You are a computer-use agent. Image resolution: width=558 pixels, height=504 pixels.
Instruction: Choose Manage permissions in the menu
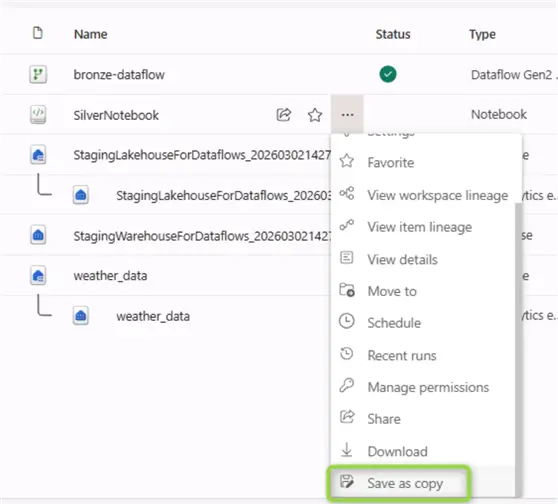[423, 387]
